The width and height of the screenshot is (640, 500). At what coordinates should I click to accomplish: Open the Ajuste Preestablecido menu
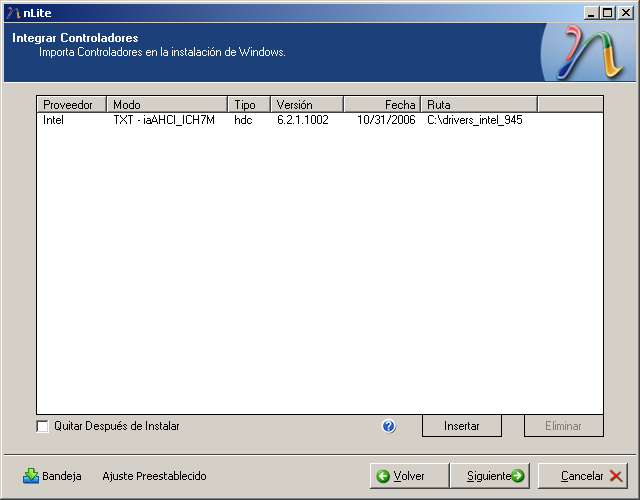pyautogui.click(x=154, y=476)
